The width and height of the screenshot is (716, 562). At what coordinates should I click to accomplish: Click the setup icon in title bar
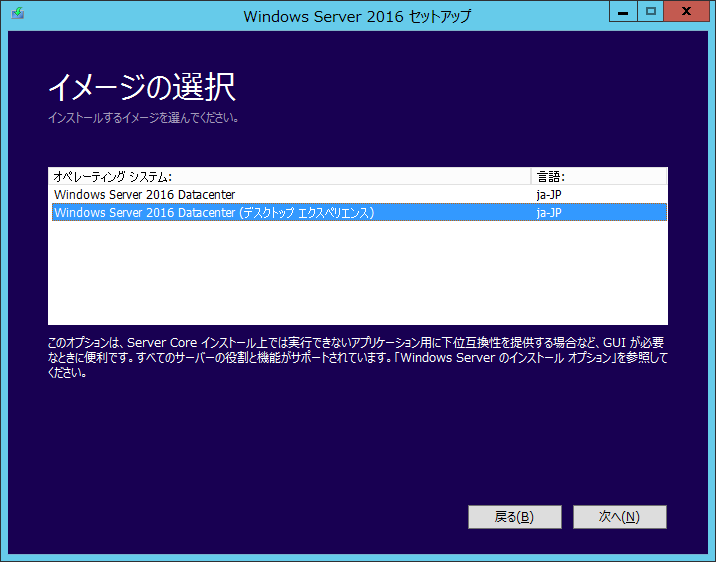point(18,13)
